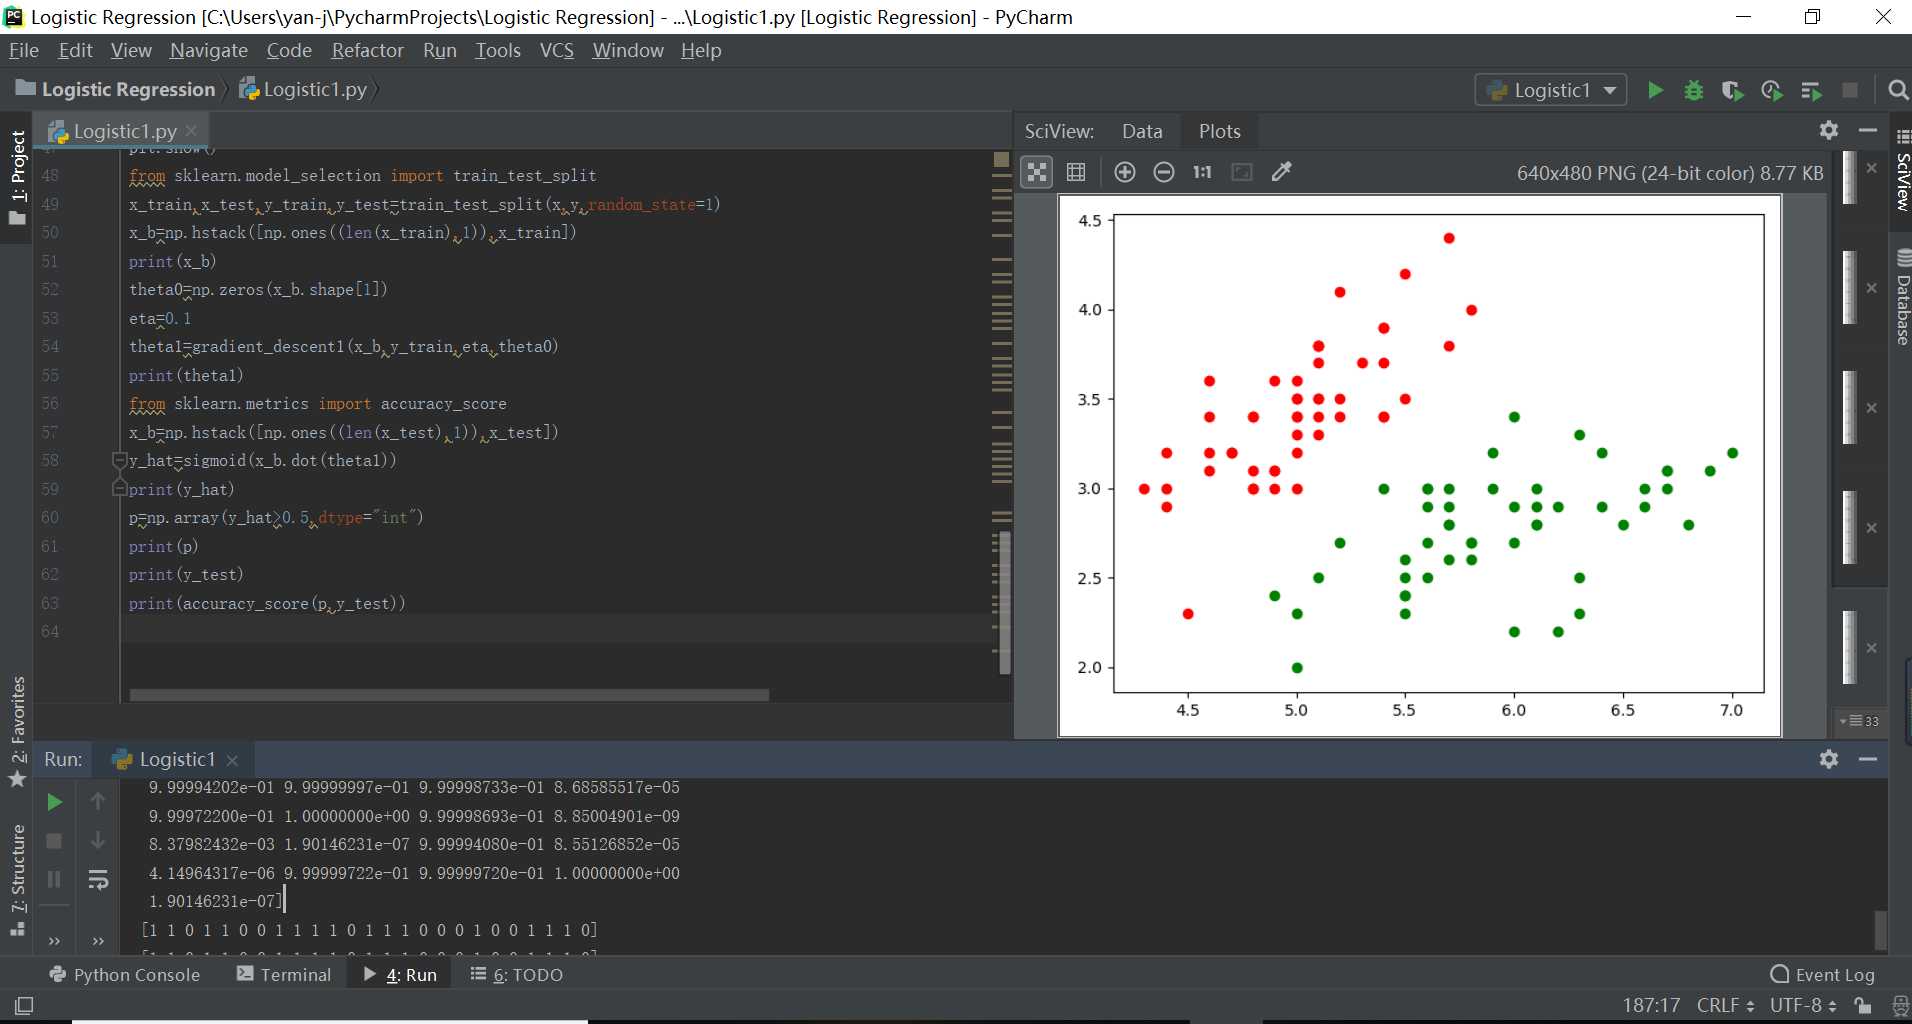Open the Database side panel
This screenshot has width=1912, height=1024.
click(x=1901, y=296)
